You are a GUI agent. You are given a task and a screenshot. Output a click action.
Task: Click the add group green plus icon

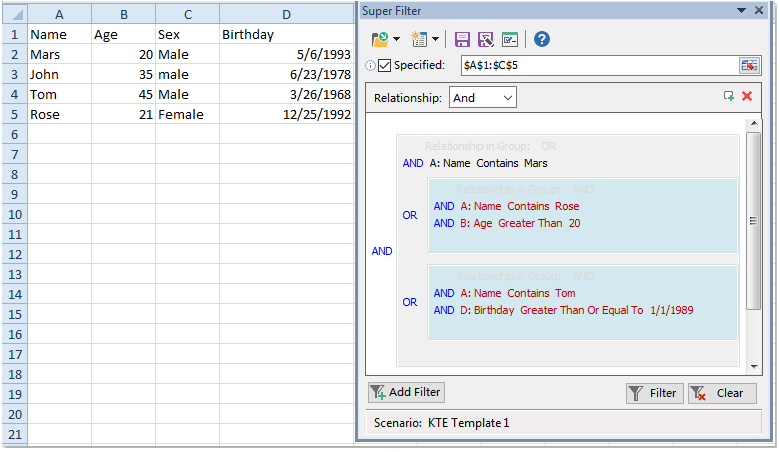[729, 96]
